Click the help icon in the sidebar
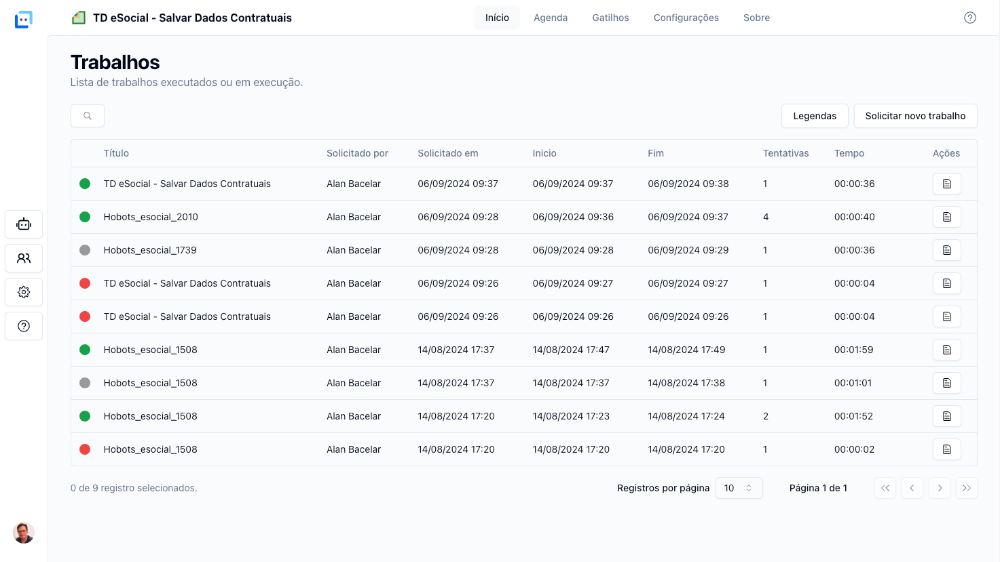The image size is (1000, 562). [24, 326]
